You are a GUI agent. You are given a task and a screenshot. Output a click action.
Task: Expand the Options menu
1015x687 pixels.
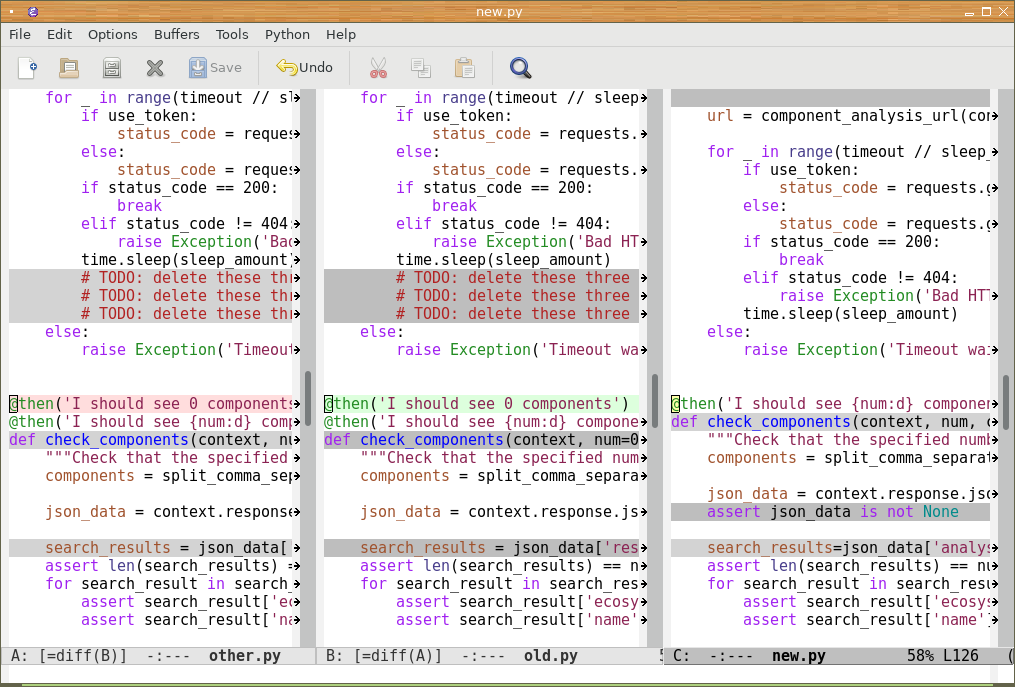tap(113, 34)
